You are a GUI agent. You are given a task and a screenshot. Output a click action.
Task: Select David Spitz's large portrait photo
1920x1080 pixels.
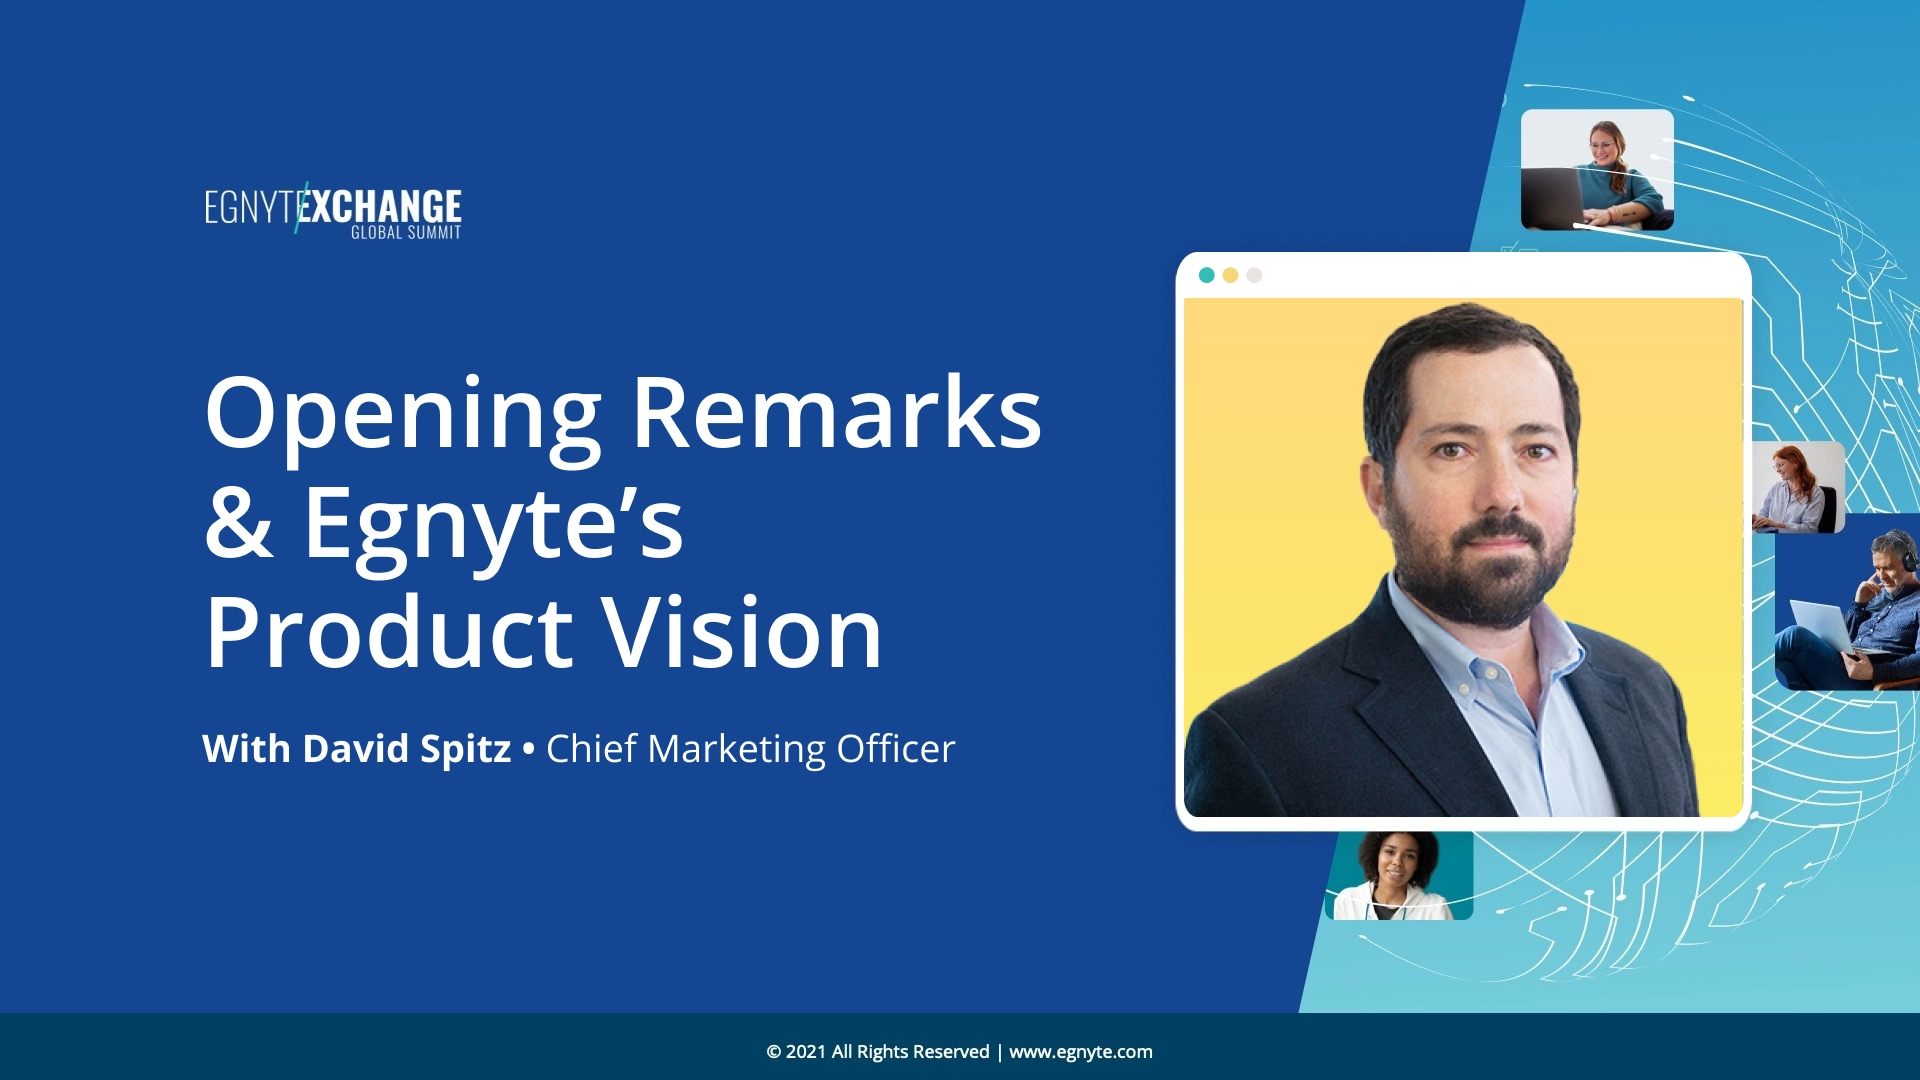point(1462,557)
